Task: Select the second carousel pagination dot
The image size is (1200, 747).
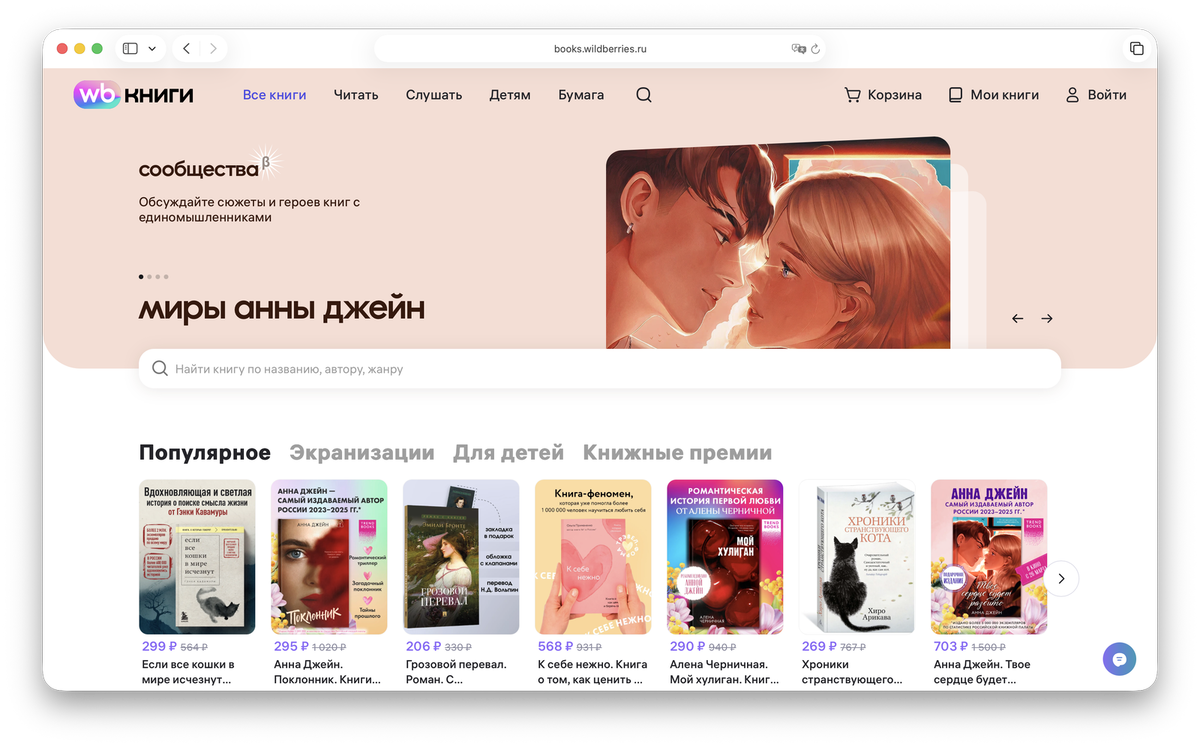Action: 149,276
